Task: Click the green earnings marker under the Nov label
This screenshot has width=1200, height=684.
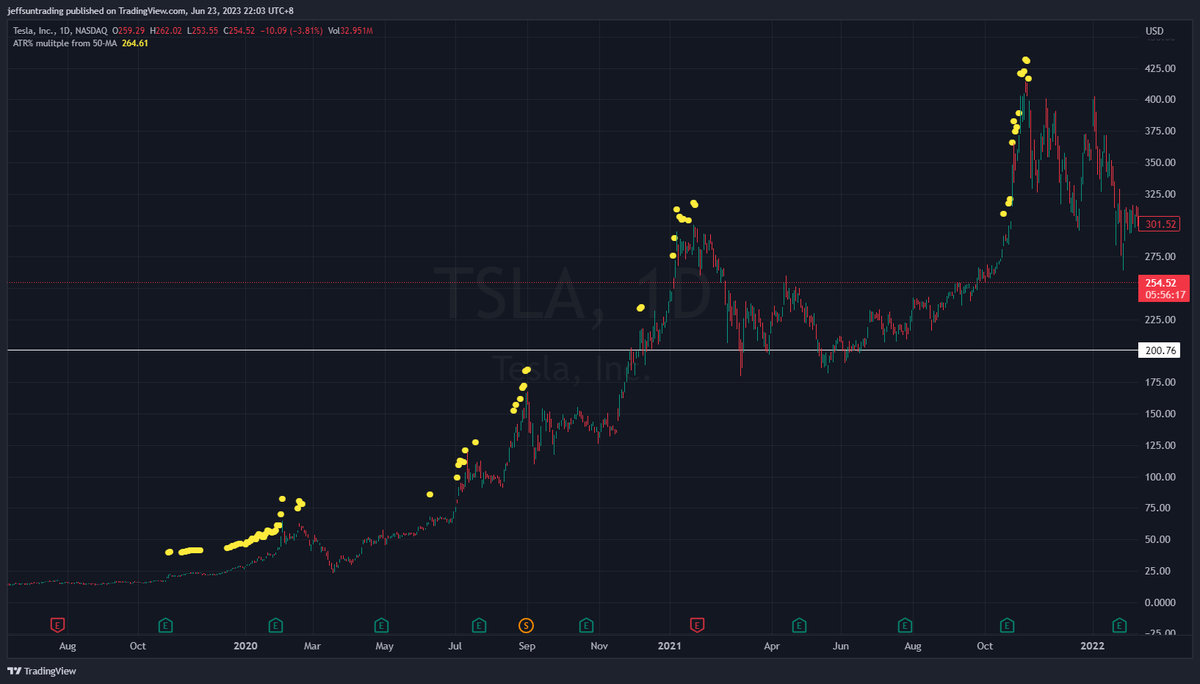Action: 586,625
